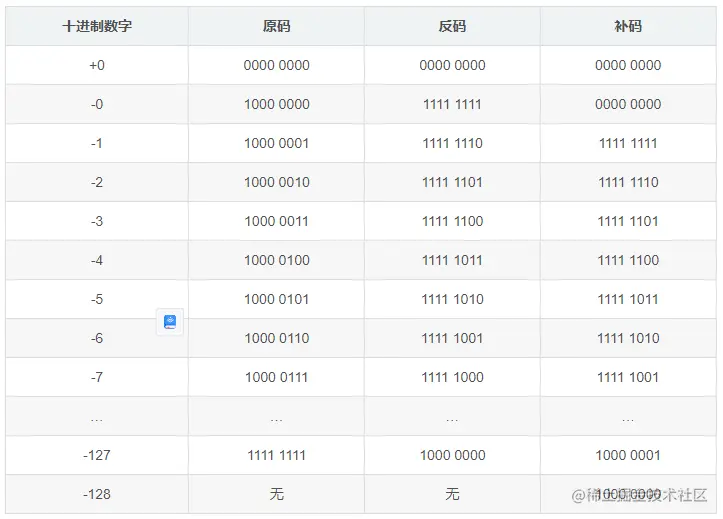723x519 pixels.
Task: Select the 补码 cell 1111 1110 in the -2 row
Action: [x=628, y=182]
